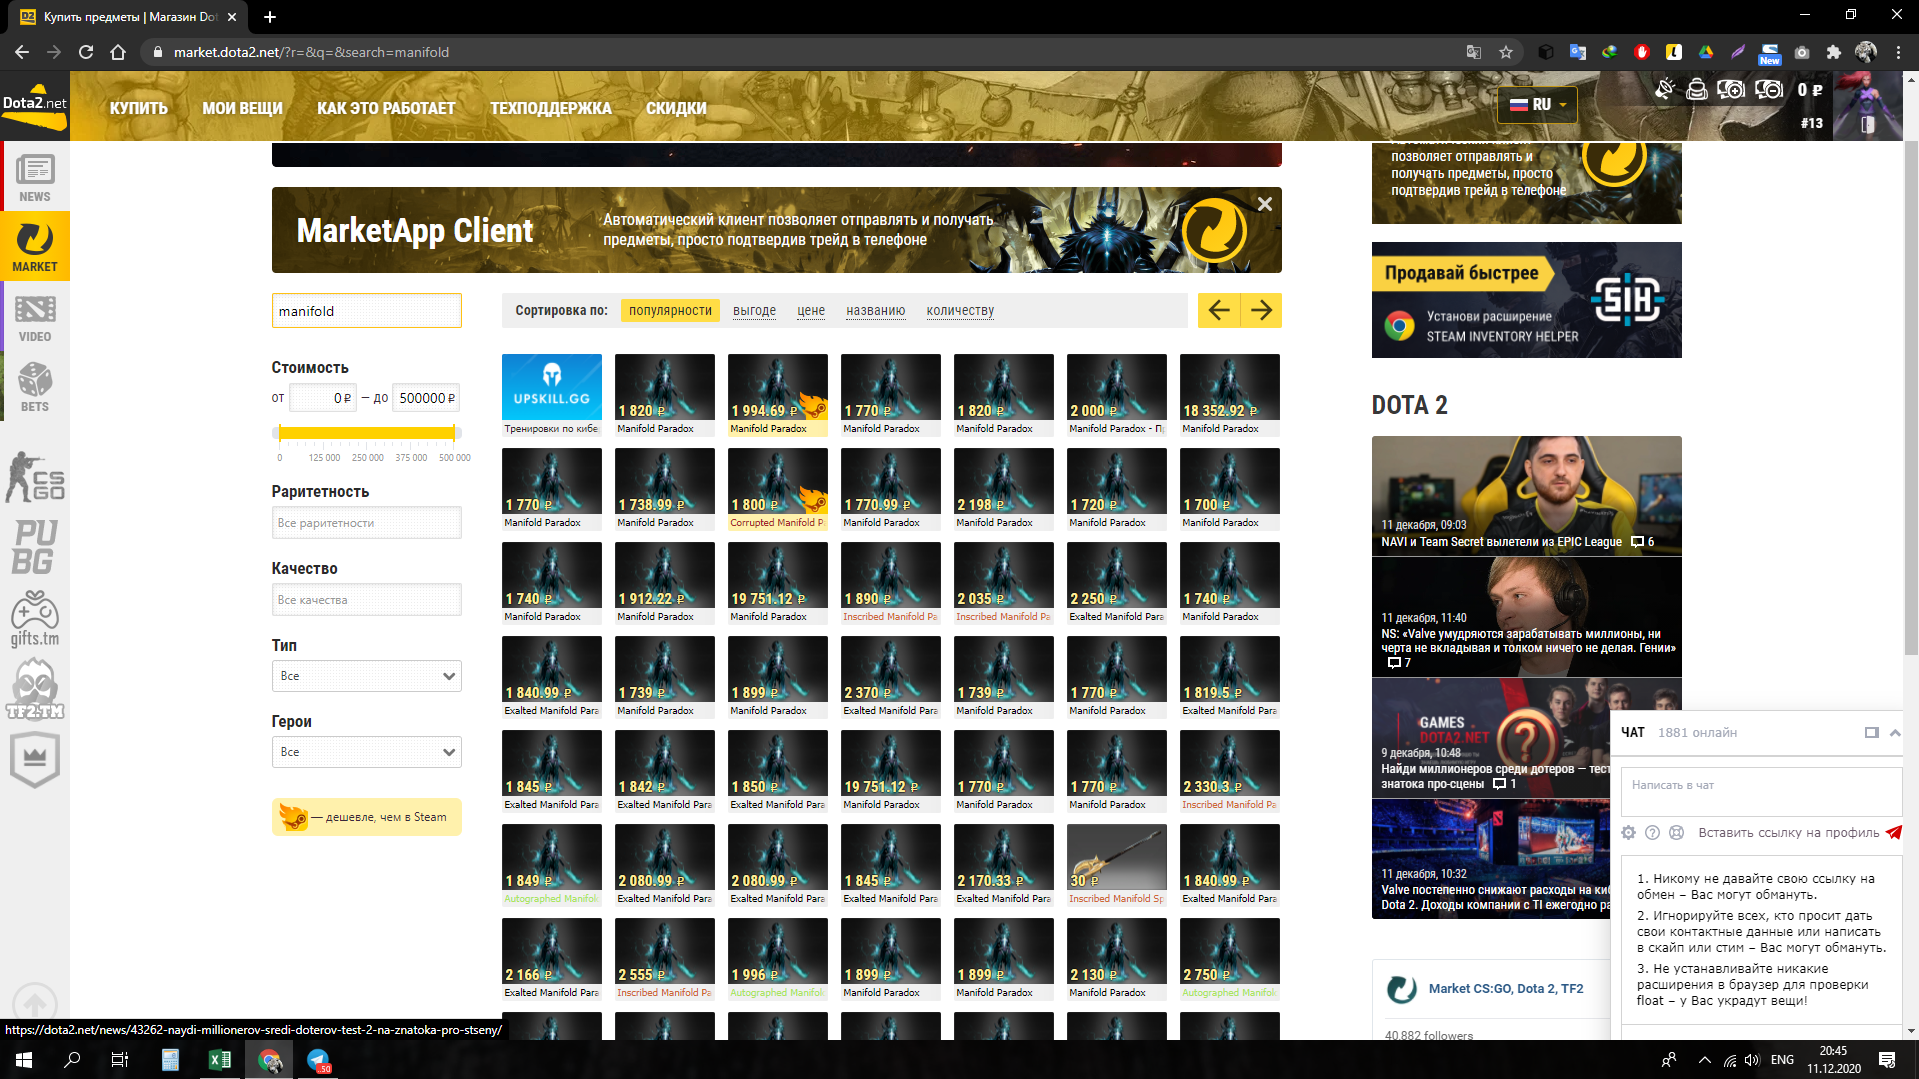Click the chat lifebuoy support icon
This screenshot has width=1919, height=1079.
tap(1677, 832)
